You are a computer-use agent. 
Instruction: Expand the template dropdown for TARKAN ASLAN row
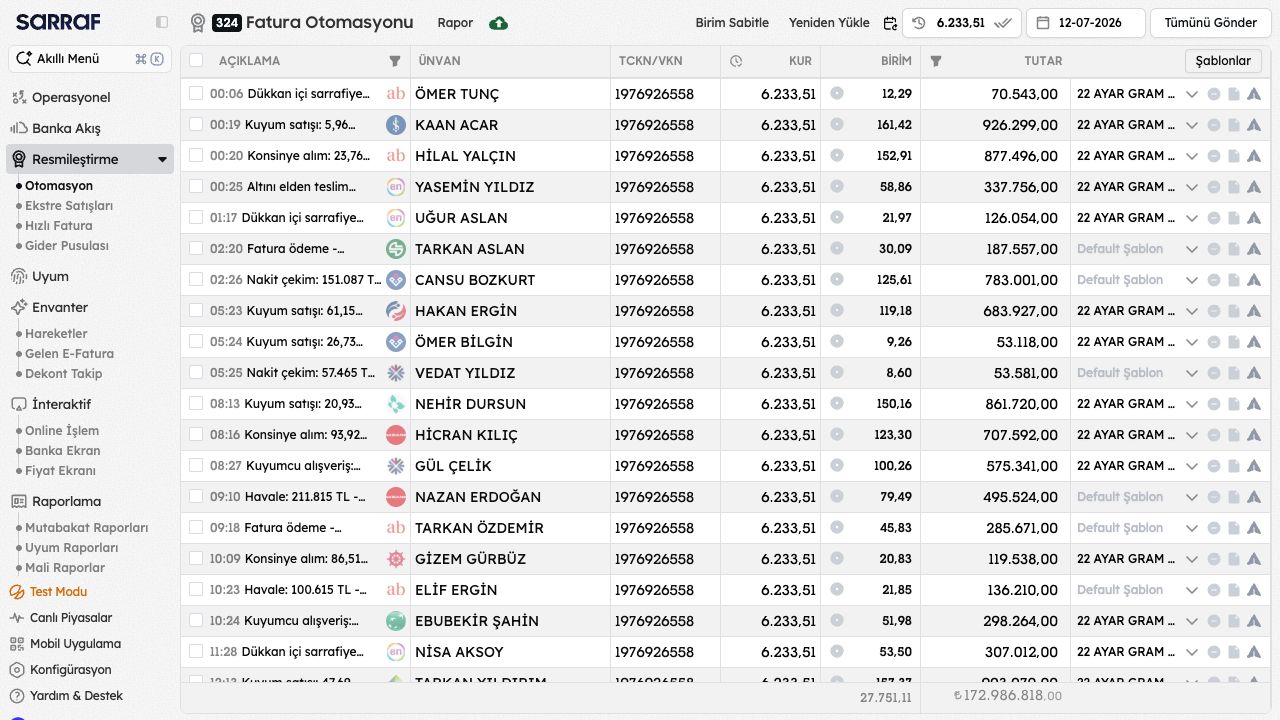1191,249
